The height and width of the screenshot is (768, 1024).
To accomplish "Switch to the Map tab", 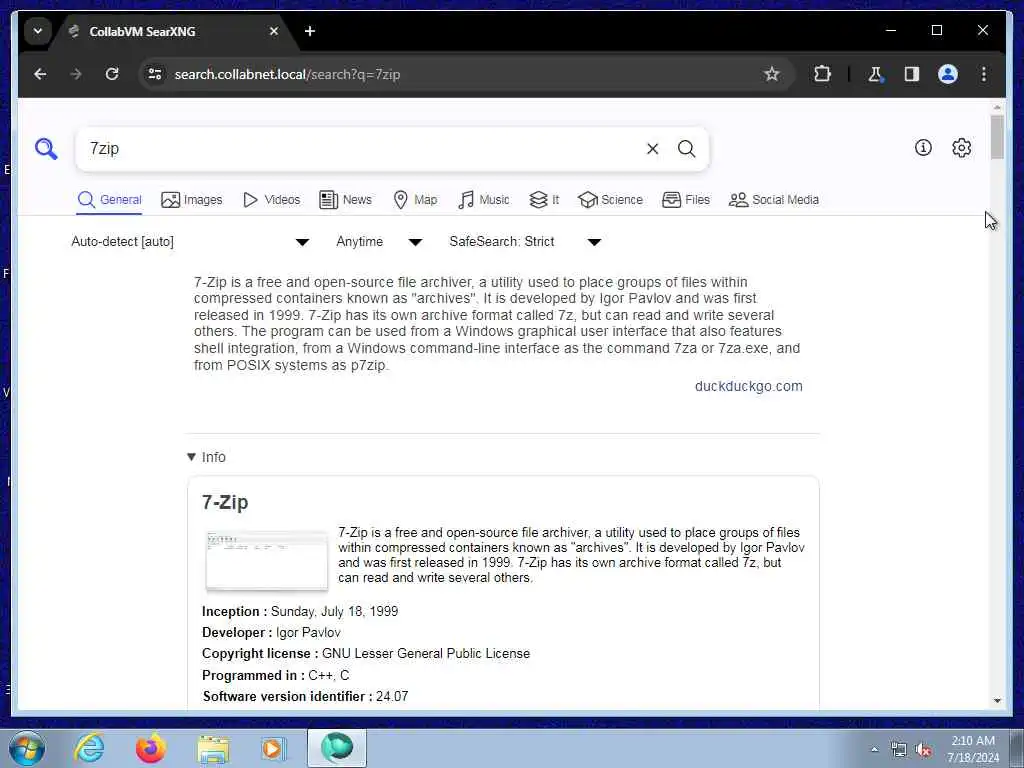I will click(x=415, y=200).
